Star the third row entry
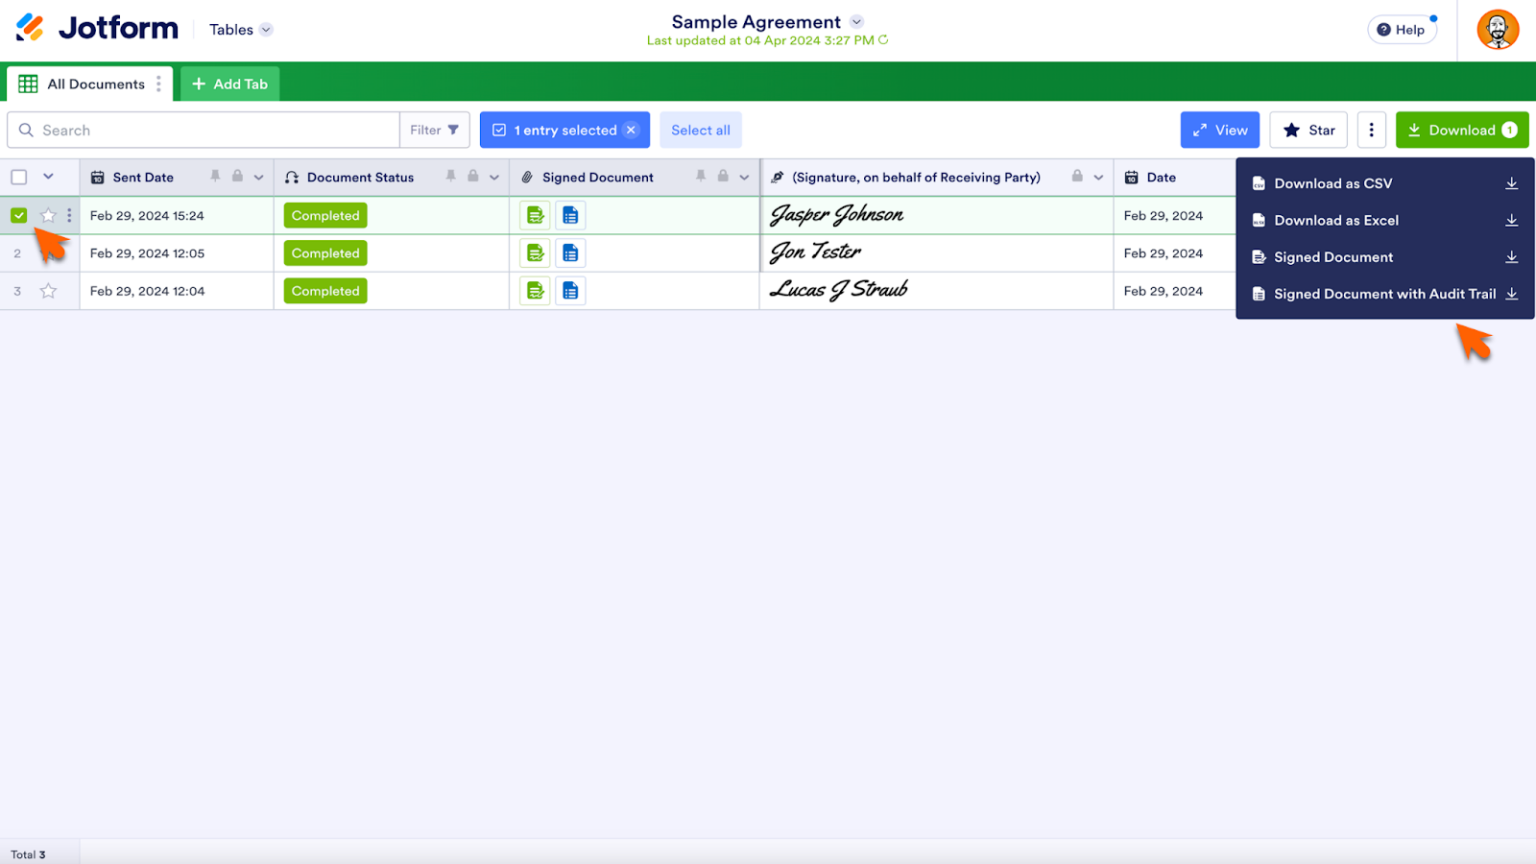Viewport: 1536px width, 864px height. pos(46,291)
